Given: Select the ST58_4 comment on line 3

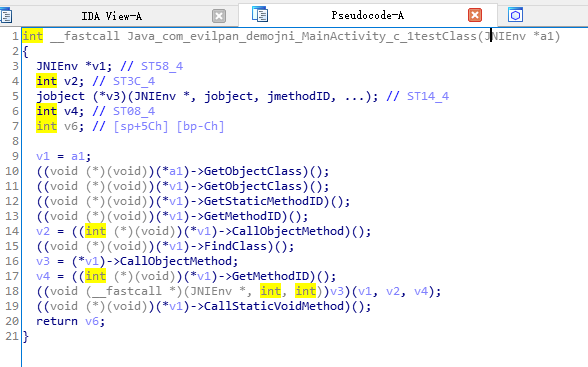Looking at the screenshot, I should point(162,66).
